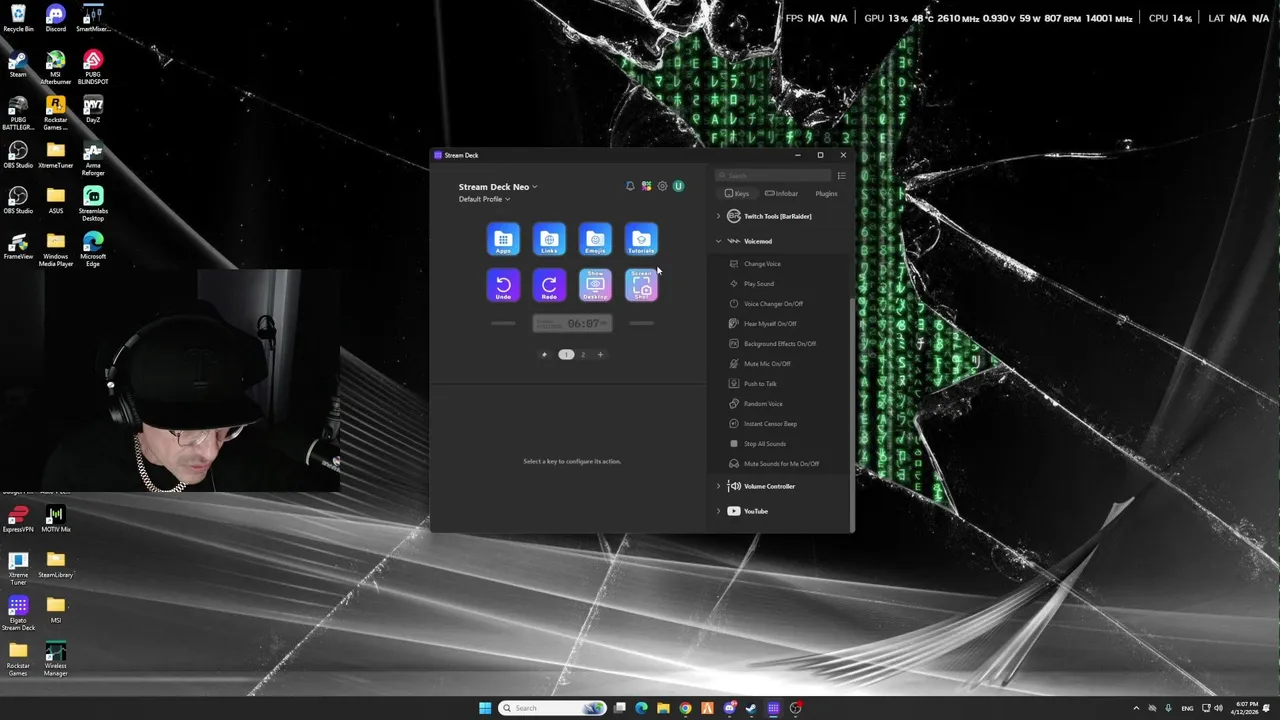Open the taskbar clock and date
This screenshot has height=720, width=1280.
[x=1247, y=708]
